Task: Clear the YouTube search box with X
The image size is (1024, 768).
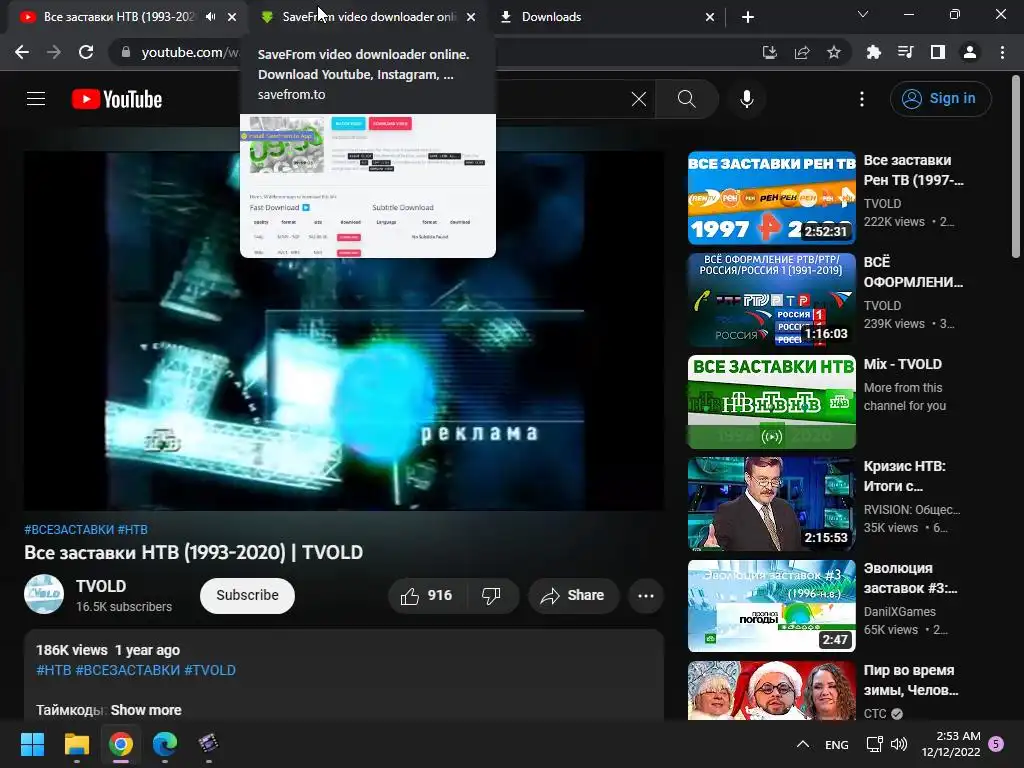Action: tap(639, 99)
